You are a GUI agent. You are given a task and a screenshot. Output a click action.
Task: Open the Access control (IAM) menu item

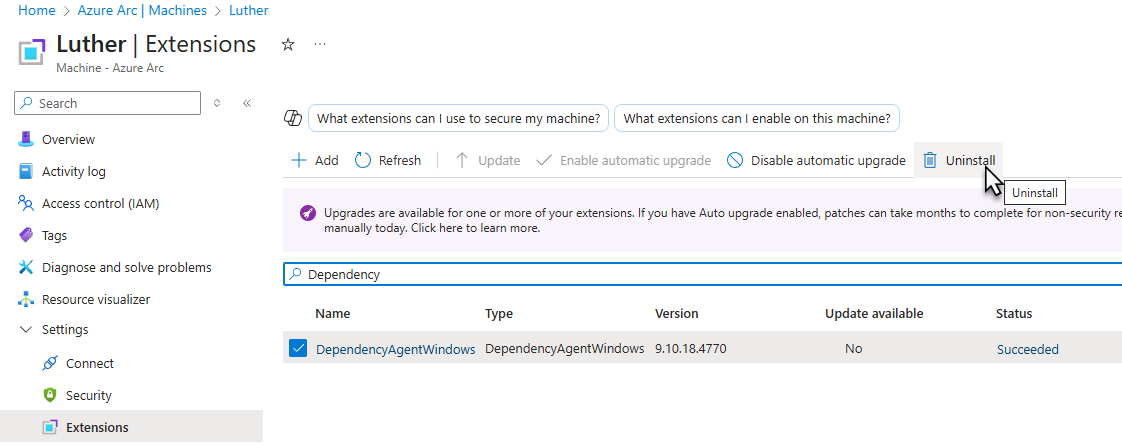(x=100, y=204)
